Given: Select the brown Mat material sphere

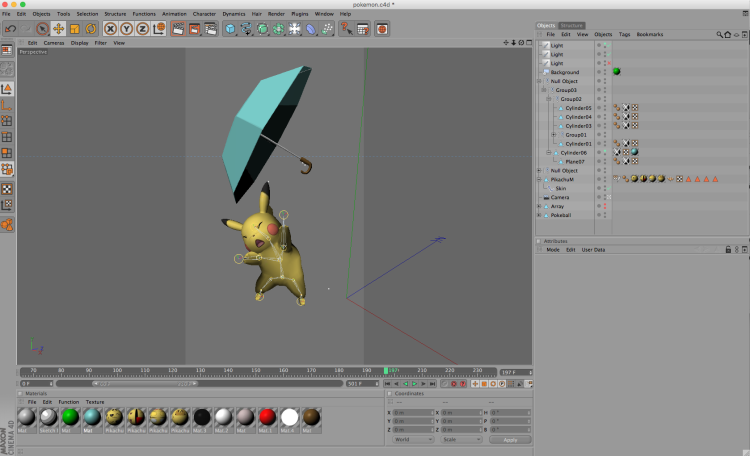Looking at the screenshot, I should 311,418.
